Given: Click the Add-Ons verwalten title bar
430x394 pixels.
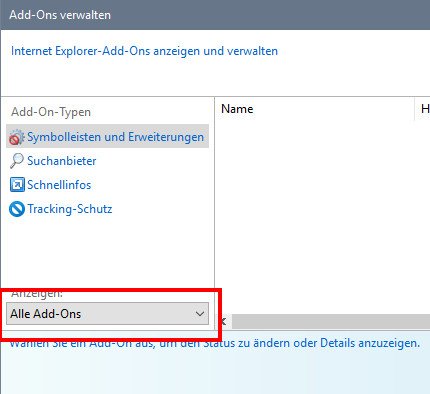Looking at the screenshot, I should pyautogui.click(x=215, y=15).
